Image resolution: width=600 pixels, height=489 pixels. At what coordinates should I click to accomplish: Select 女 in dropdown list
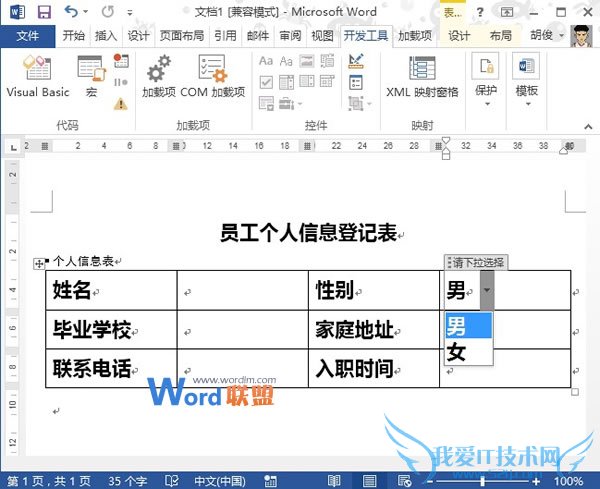468,351
